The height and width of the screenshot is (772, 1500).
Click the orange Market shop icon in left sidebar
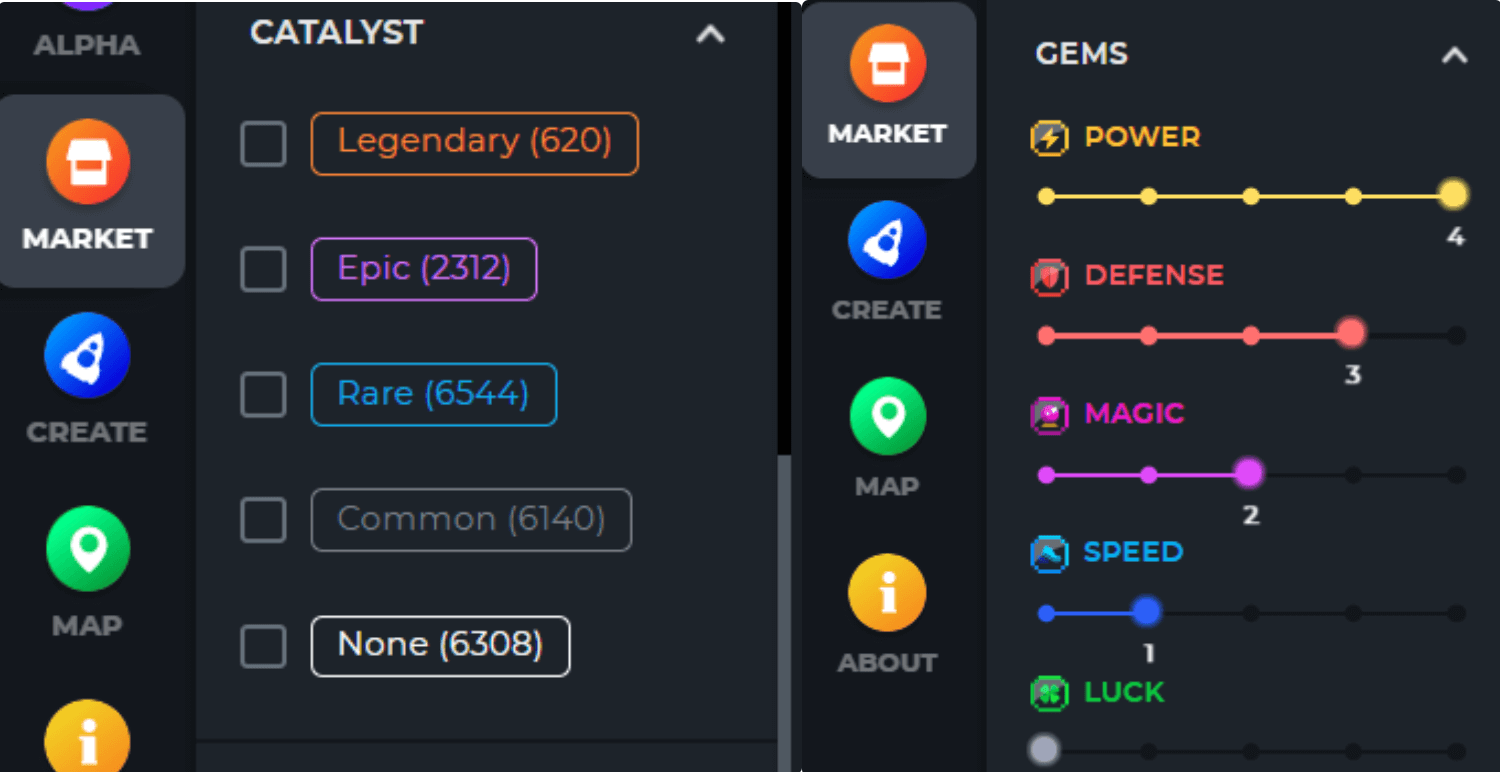(x=88, y=162)
